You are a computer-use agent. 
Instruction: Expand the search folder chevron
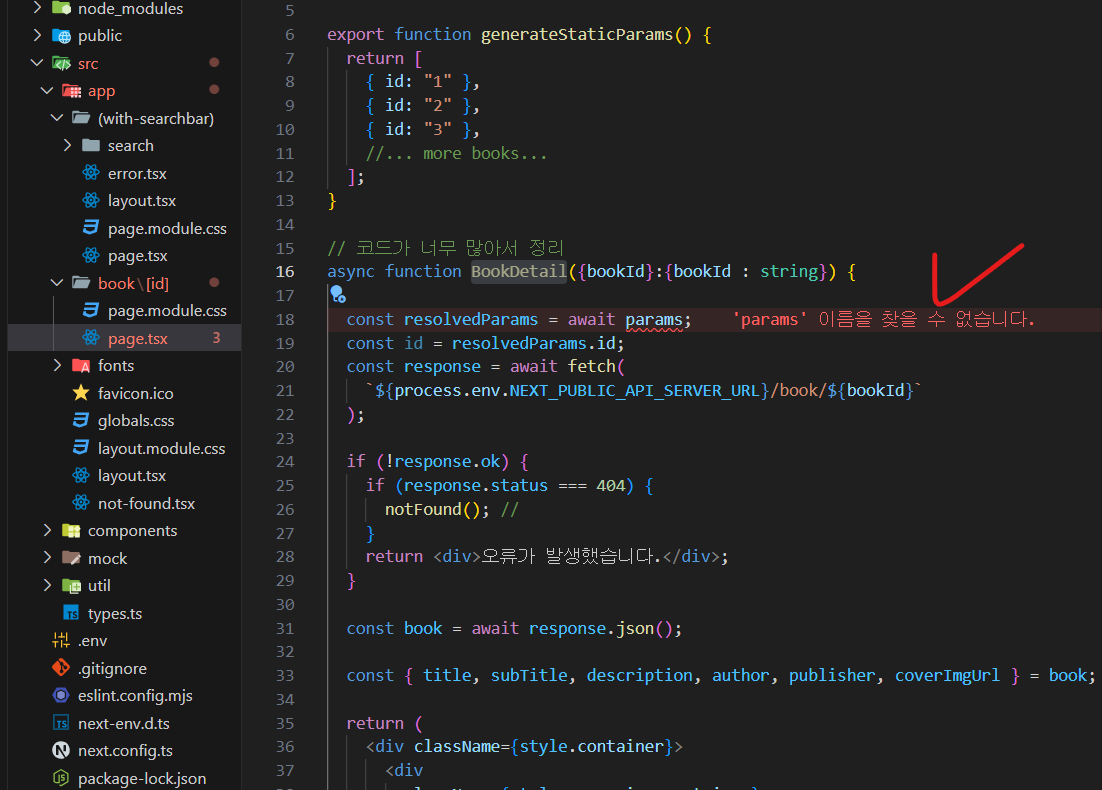(67, 145)
